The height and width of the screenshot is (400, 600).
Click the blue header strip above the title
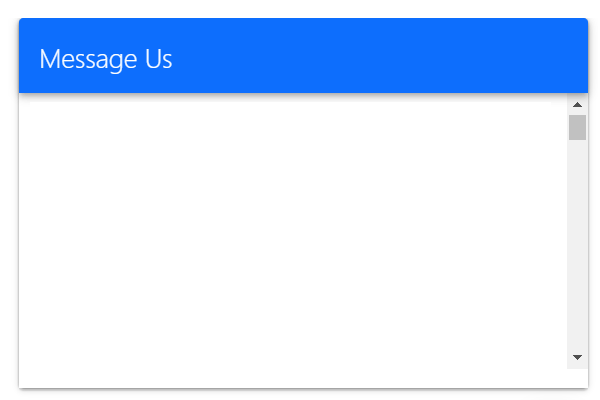coord(303,31)
